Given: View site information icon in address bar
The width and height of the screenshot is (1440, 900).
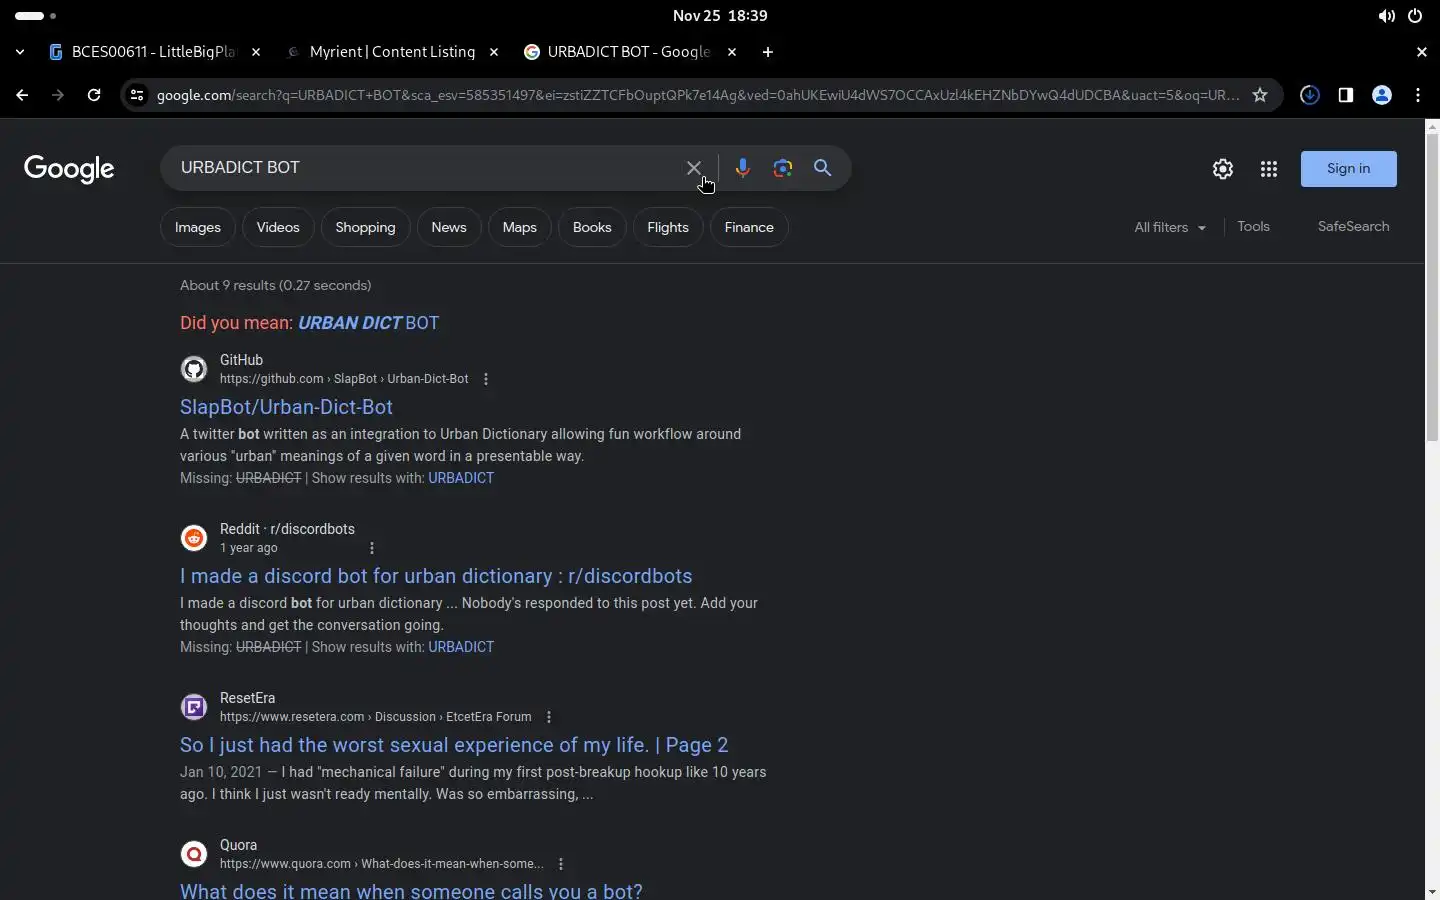Looking at the screenshot, I should tap(137, 95).
